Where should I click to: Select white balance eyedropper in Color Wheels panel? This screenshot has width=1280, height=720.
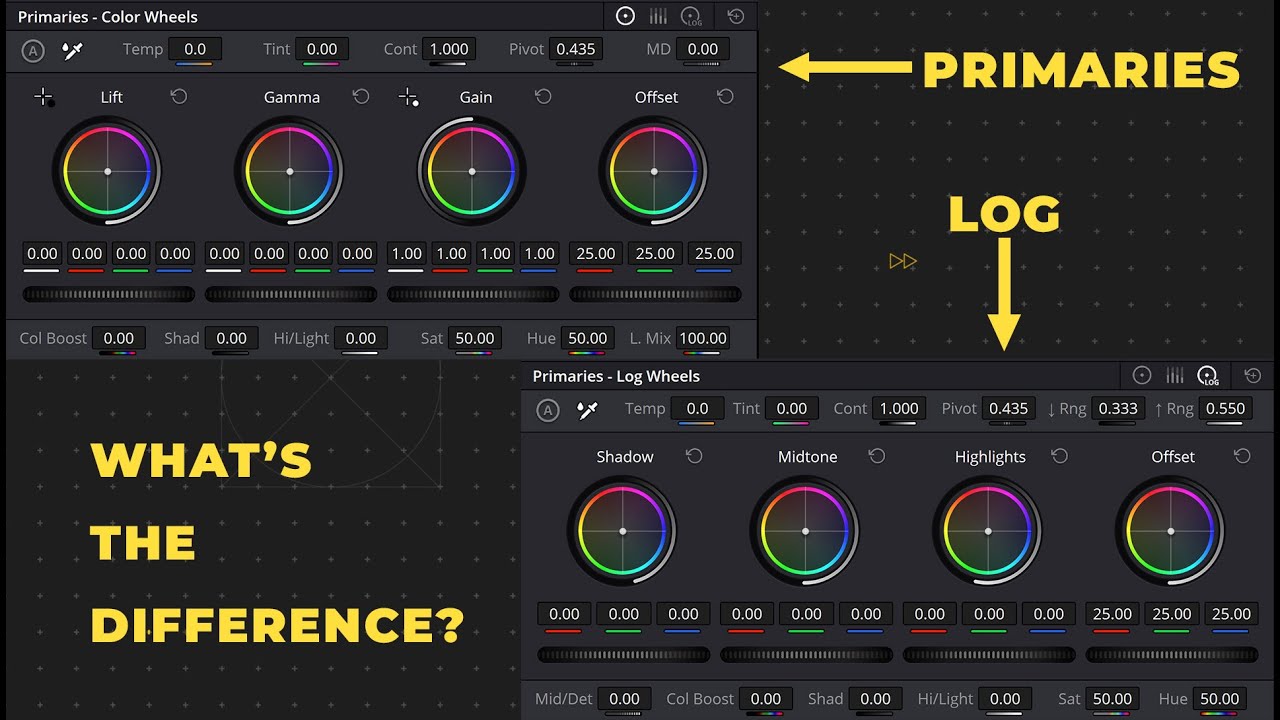point(72,50)
